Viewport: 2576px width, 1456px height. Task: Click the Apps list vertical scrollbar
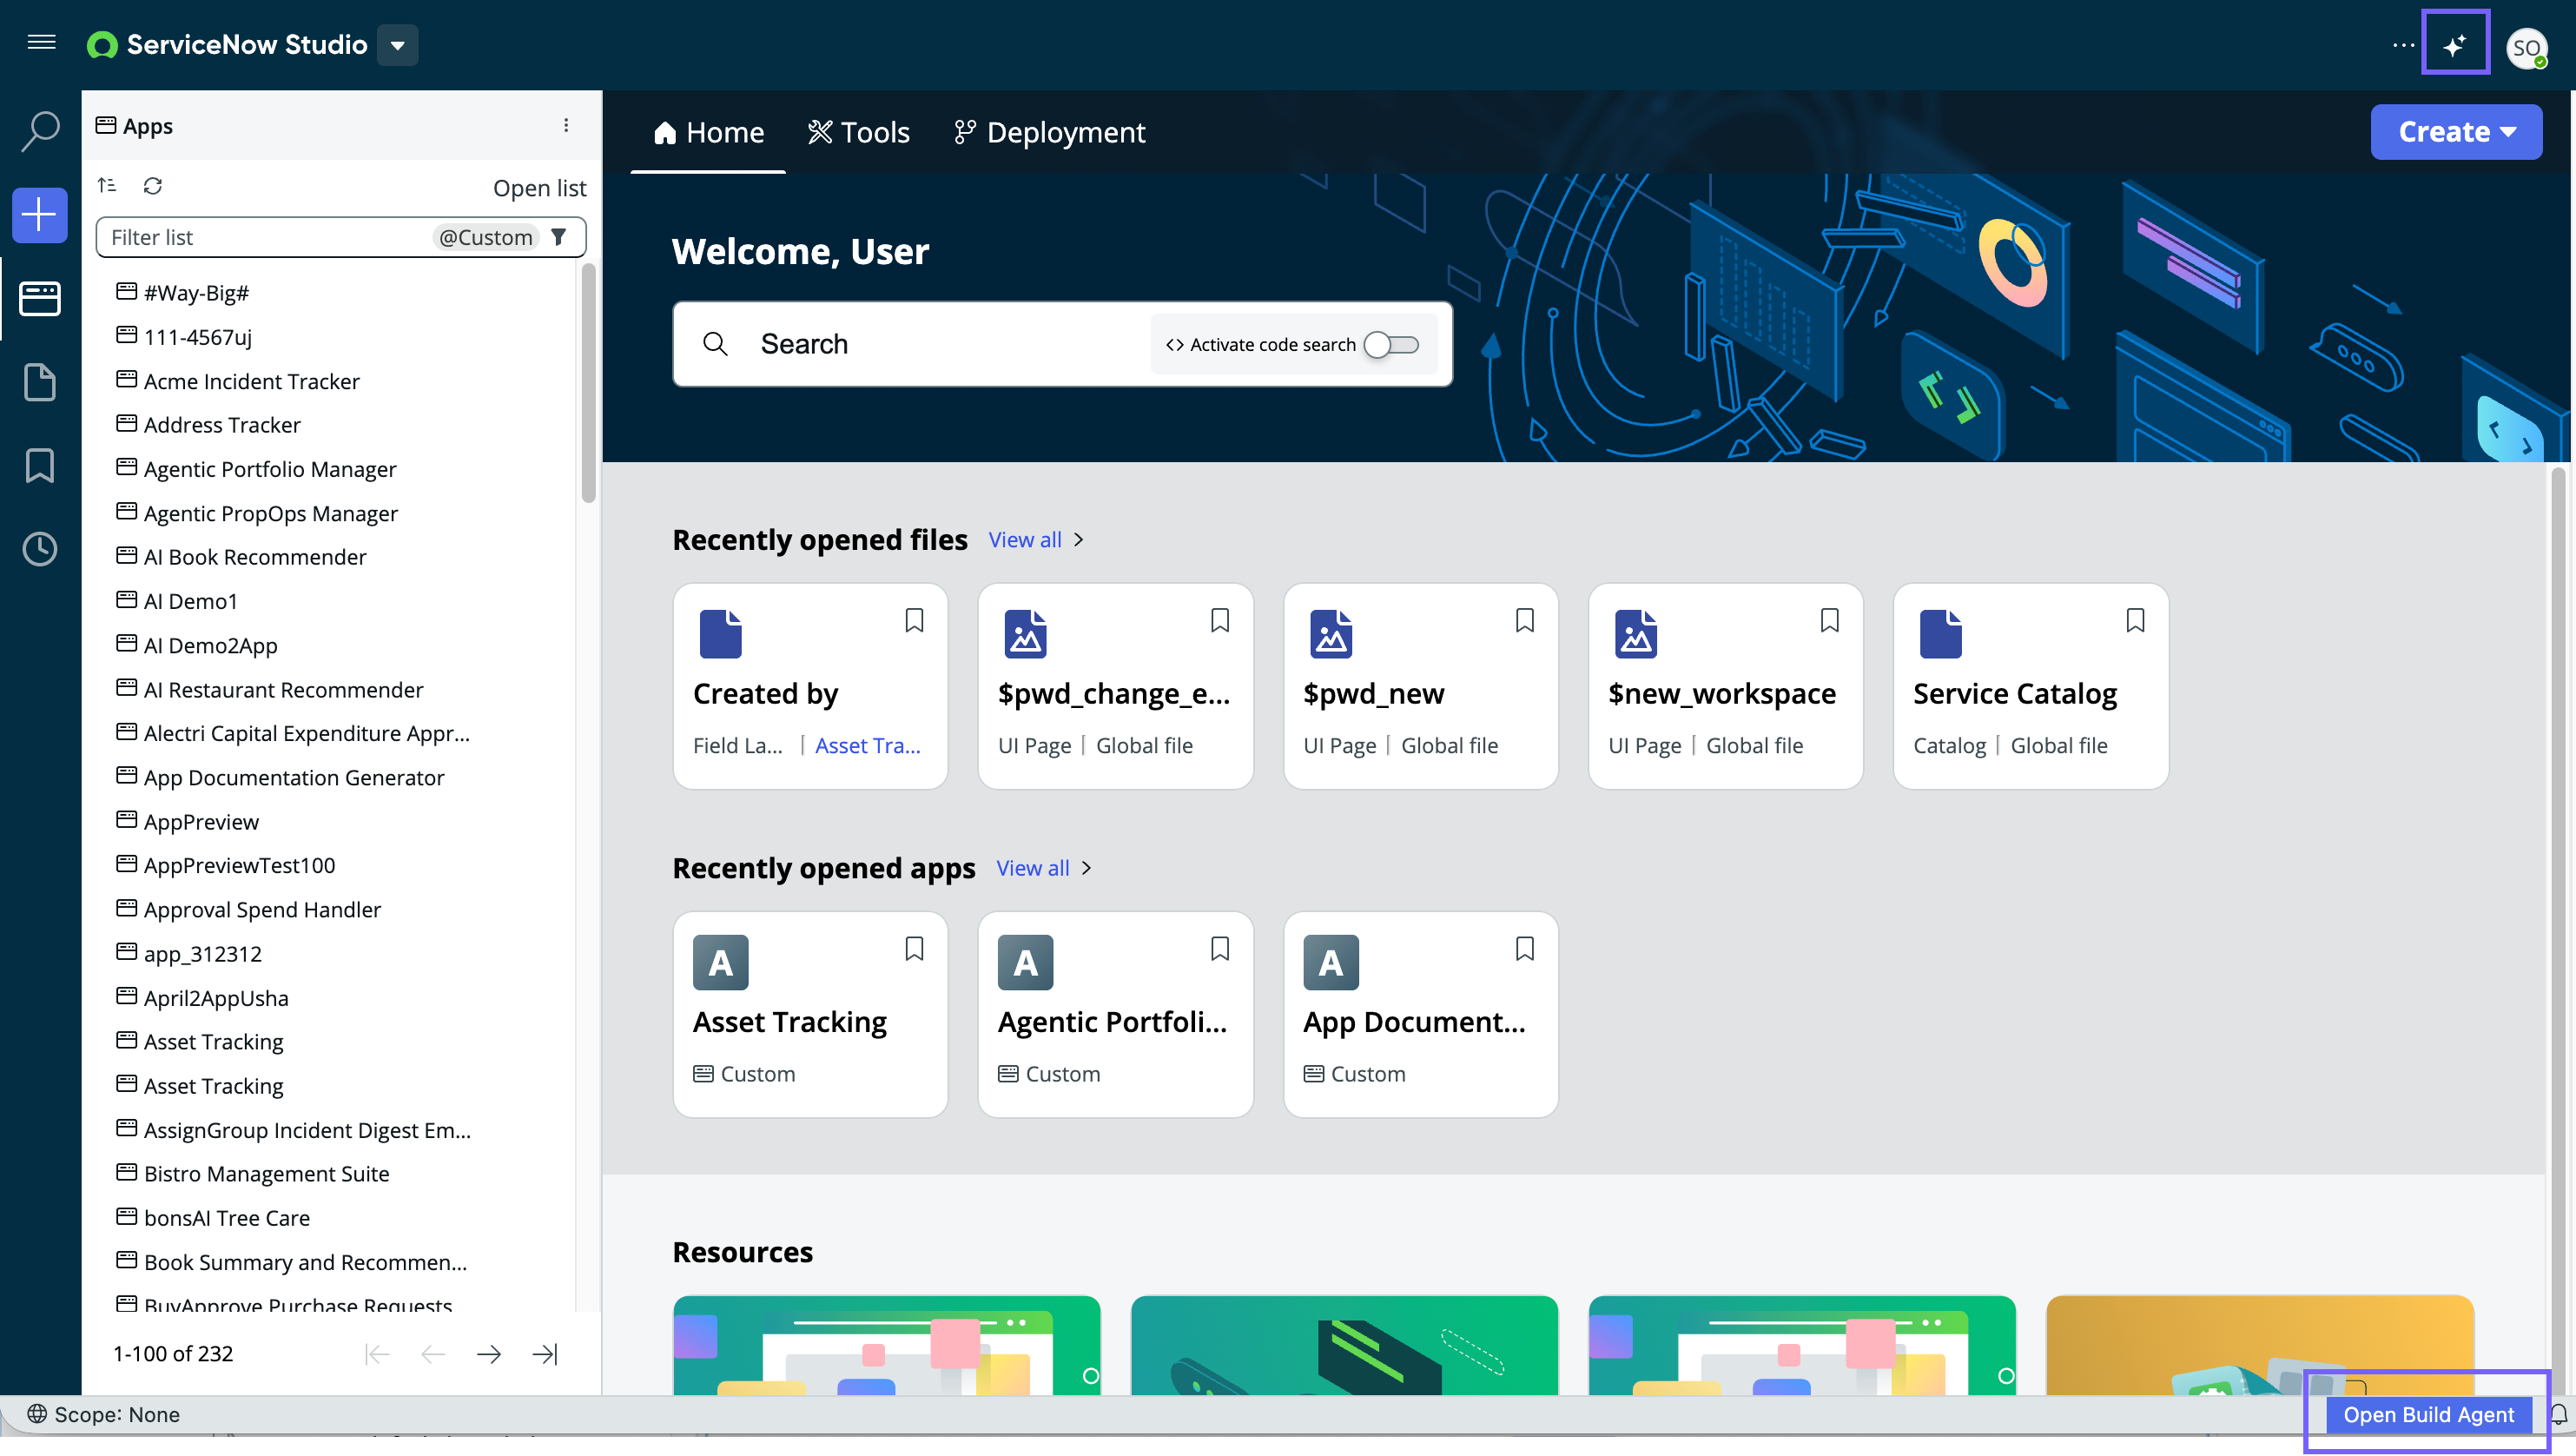coord(588,384)
